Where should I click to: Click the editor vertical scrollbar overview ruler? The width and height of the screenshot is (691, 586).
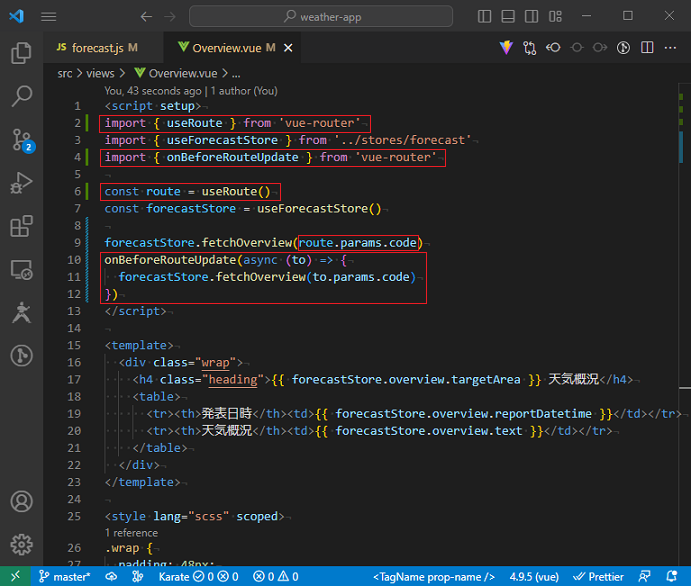684,322
